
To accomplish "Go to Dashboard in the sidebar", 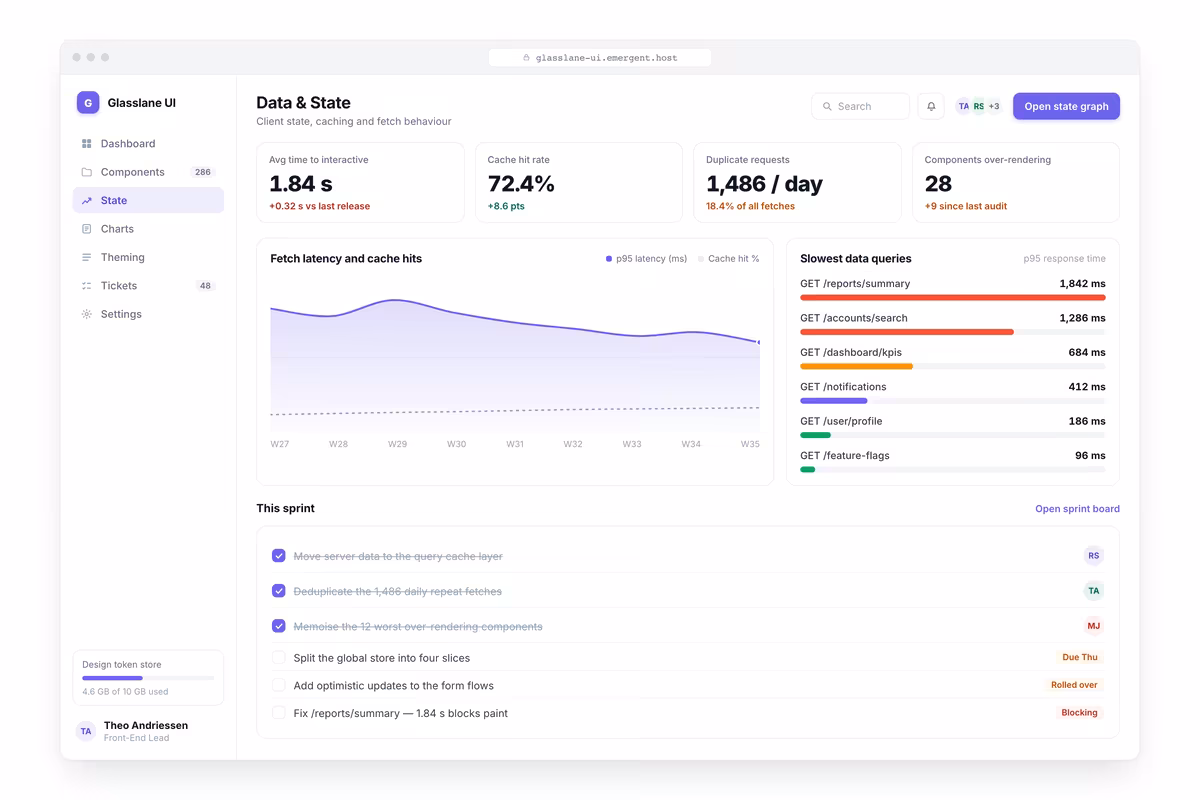I will (x=148, y=144).
